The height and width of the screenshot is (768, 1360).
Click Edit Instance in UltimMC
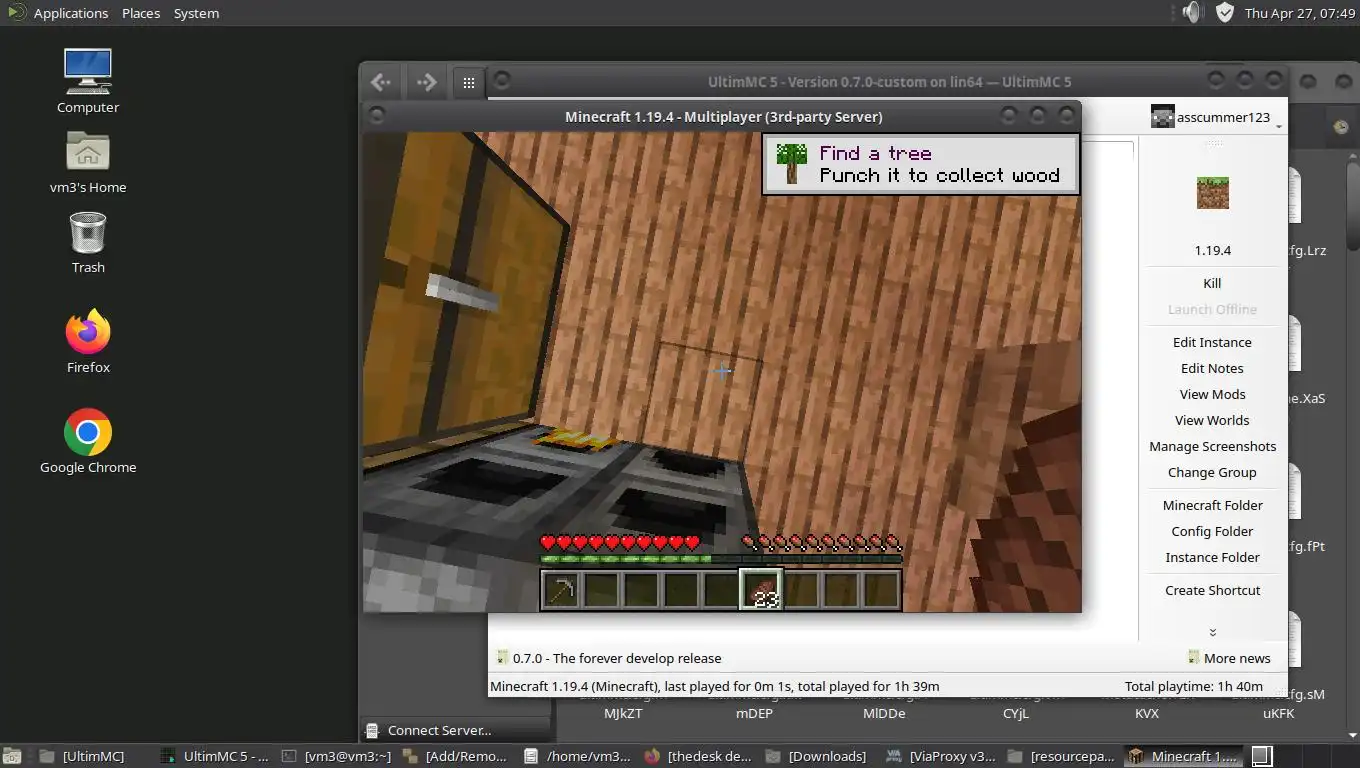click(x=1212, y=342)
